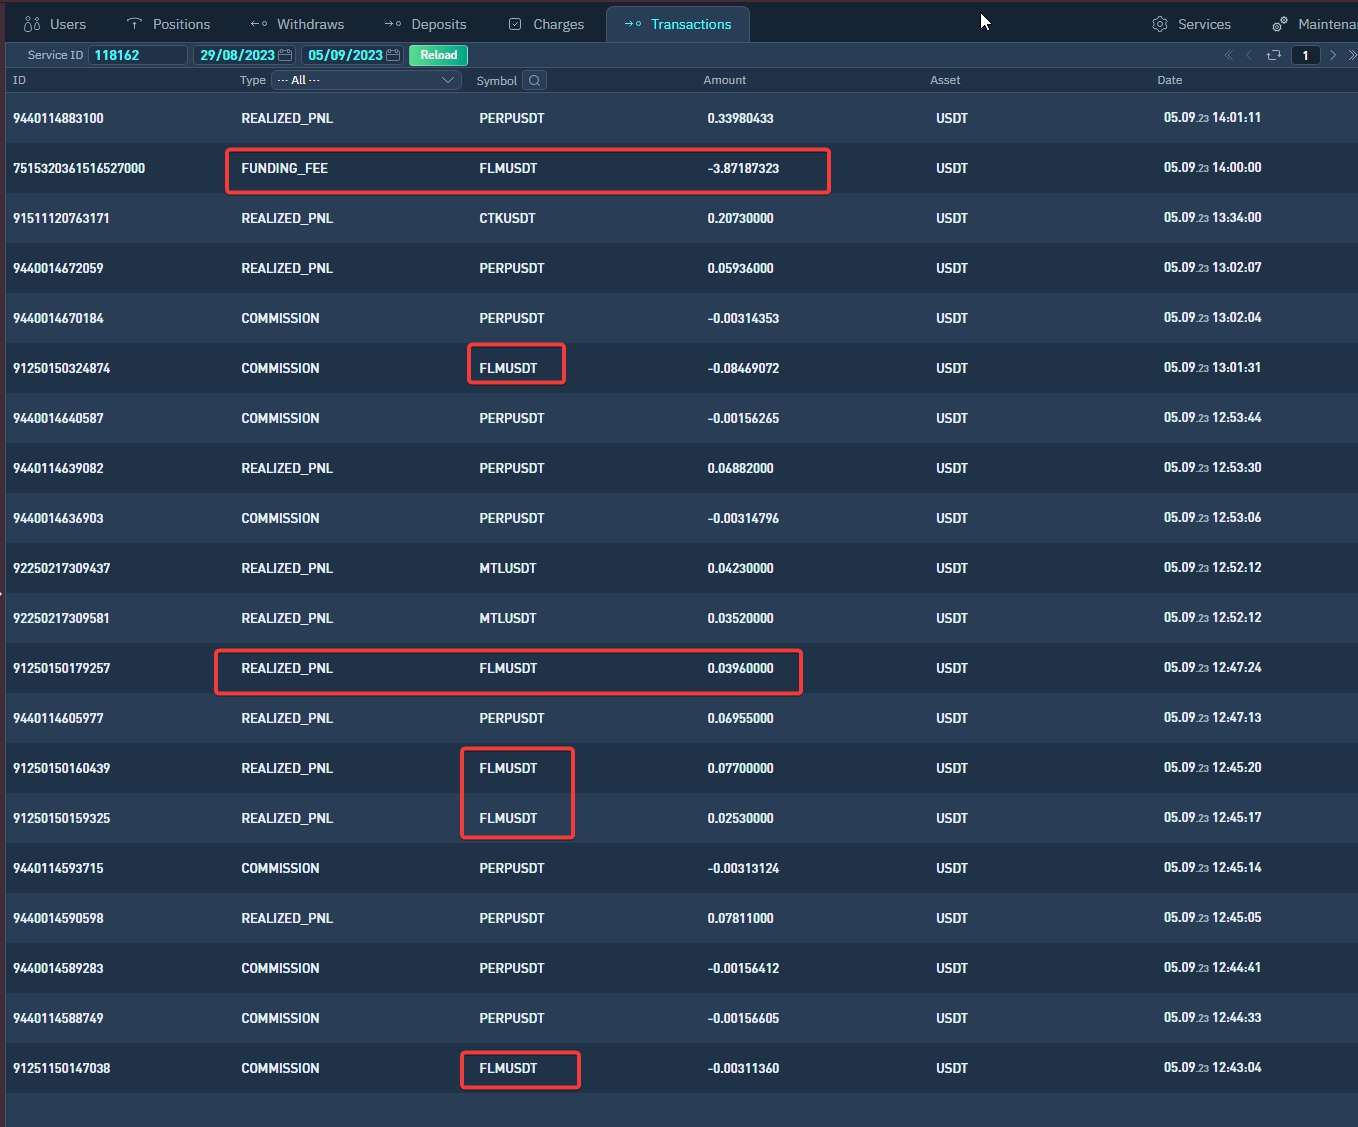Click amount -3.87187323

point(743,168)
